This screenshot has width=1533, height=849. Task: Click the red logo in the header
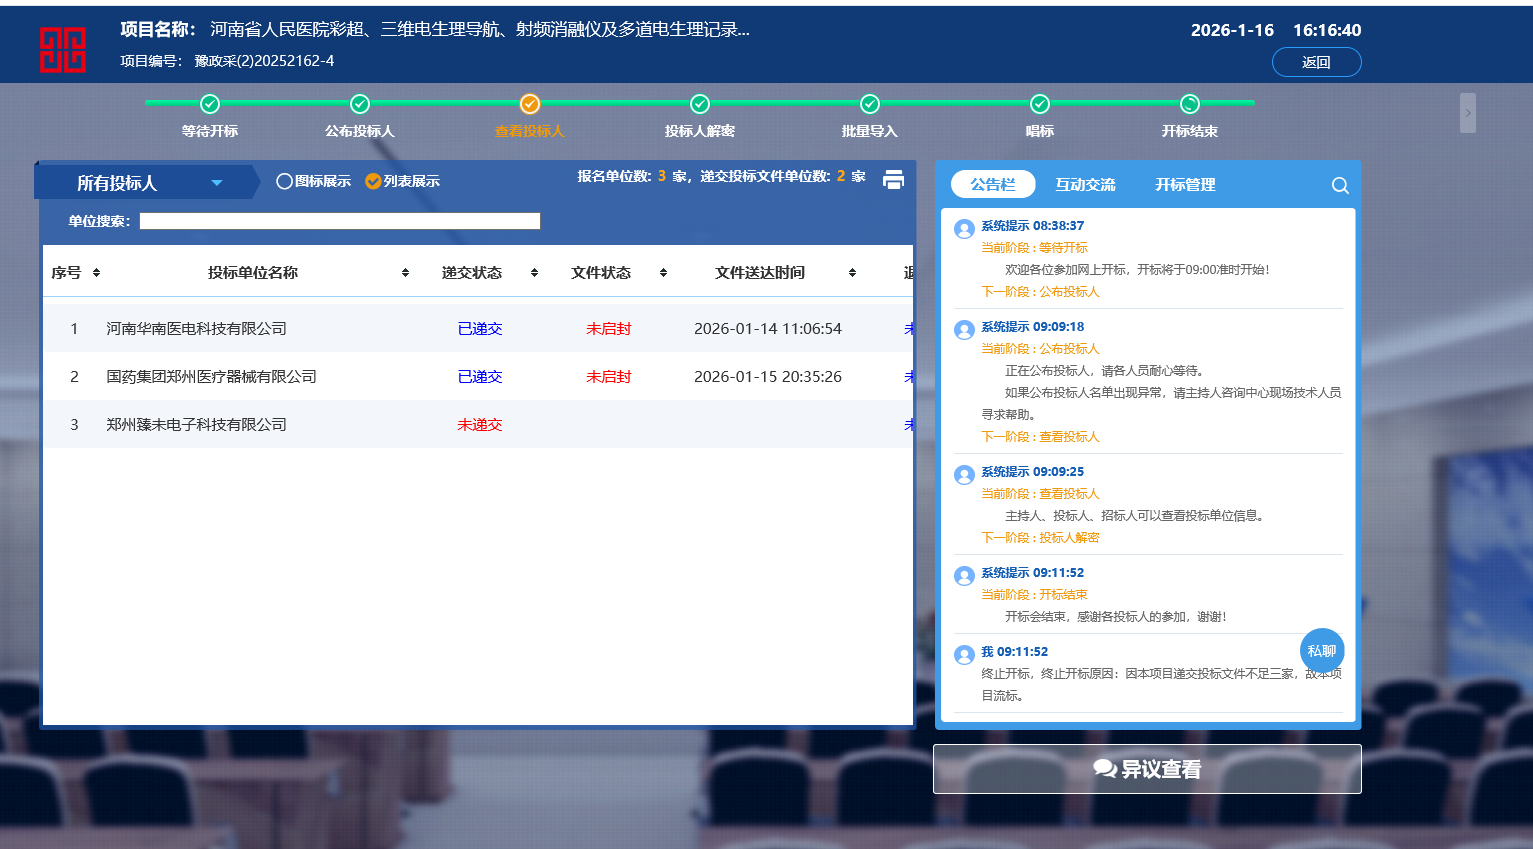coord(62,50)
